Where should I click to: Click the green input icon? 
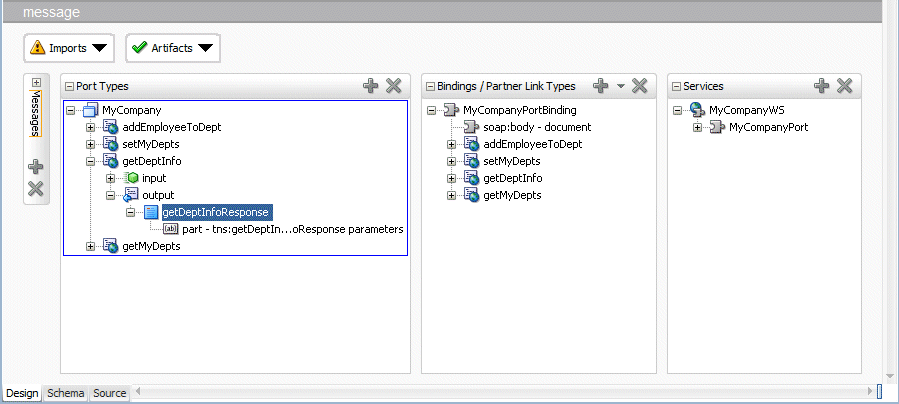(131, 178)
